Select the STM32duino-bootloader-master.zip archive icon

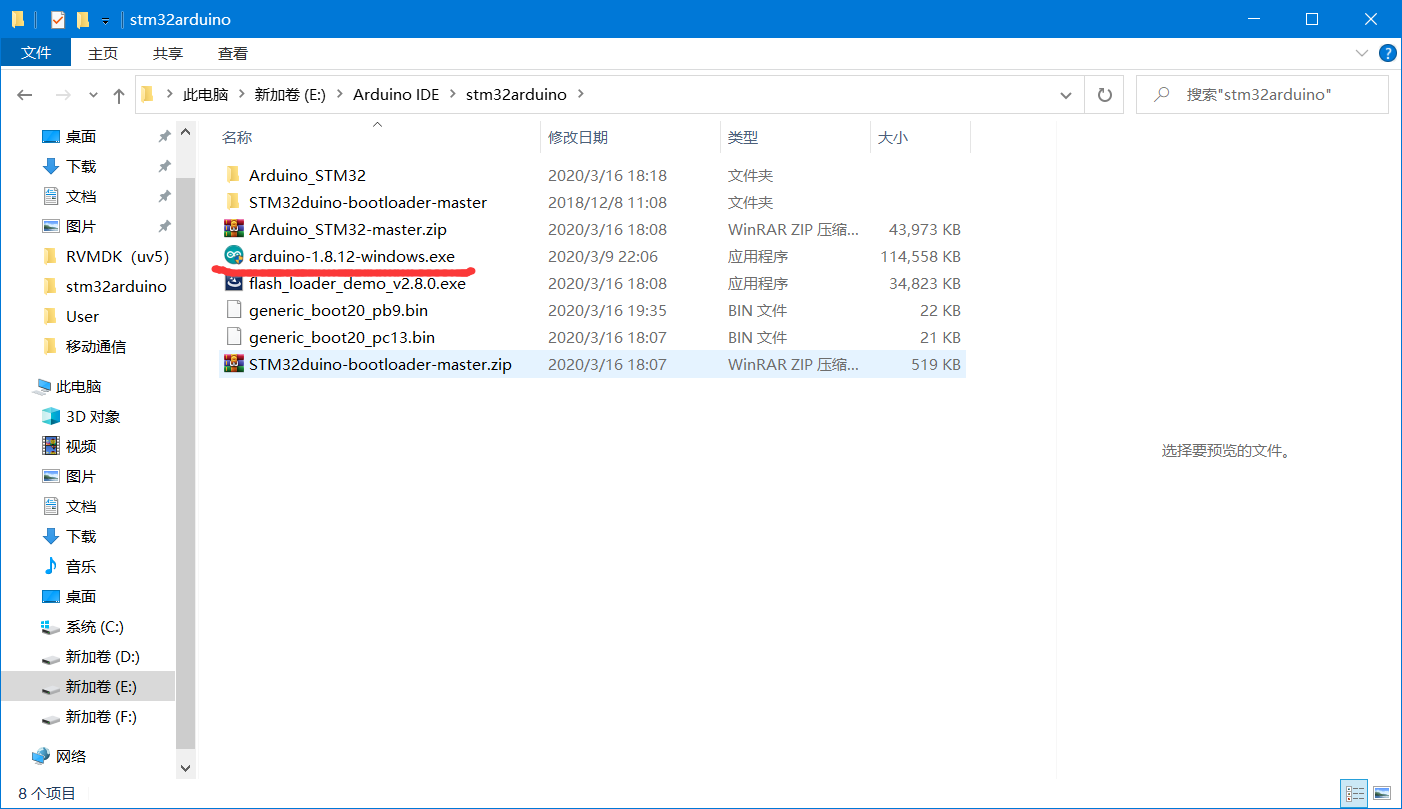click(234, 364)
